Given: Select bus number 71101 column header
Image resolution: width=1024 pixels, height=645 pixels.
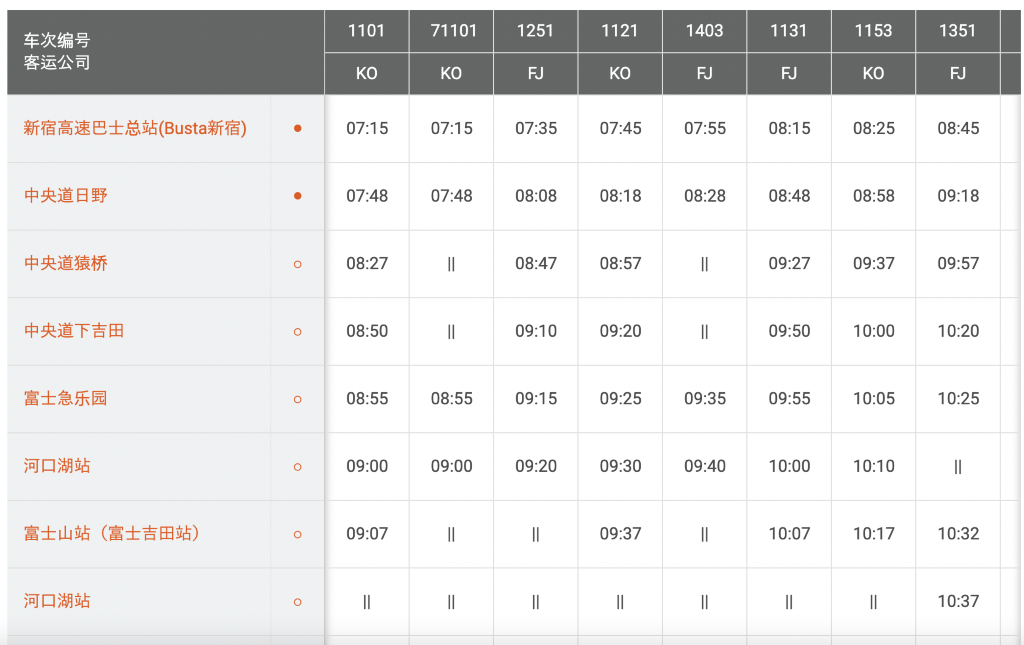Looking at the screenshot, I should tap(451, 31).
